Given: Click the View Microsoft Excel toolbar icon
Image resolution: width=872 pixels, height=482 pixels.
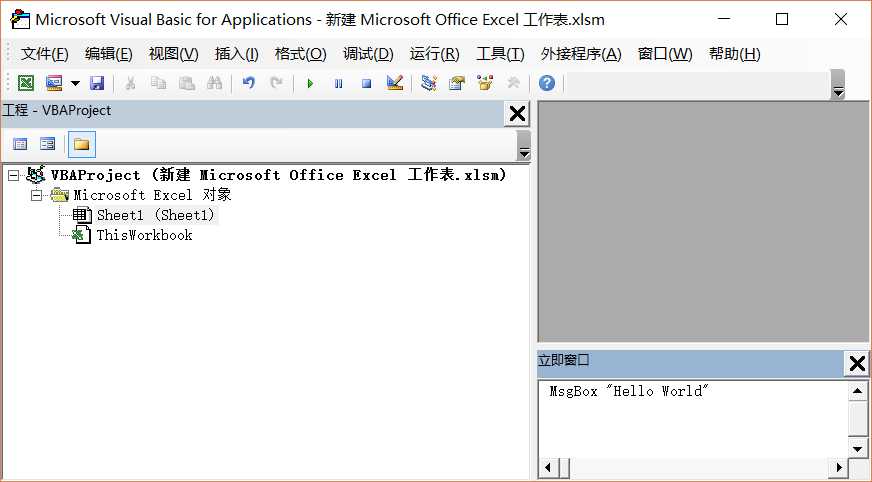Looking at the screenshot, I should pos(26,83).
